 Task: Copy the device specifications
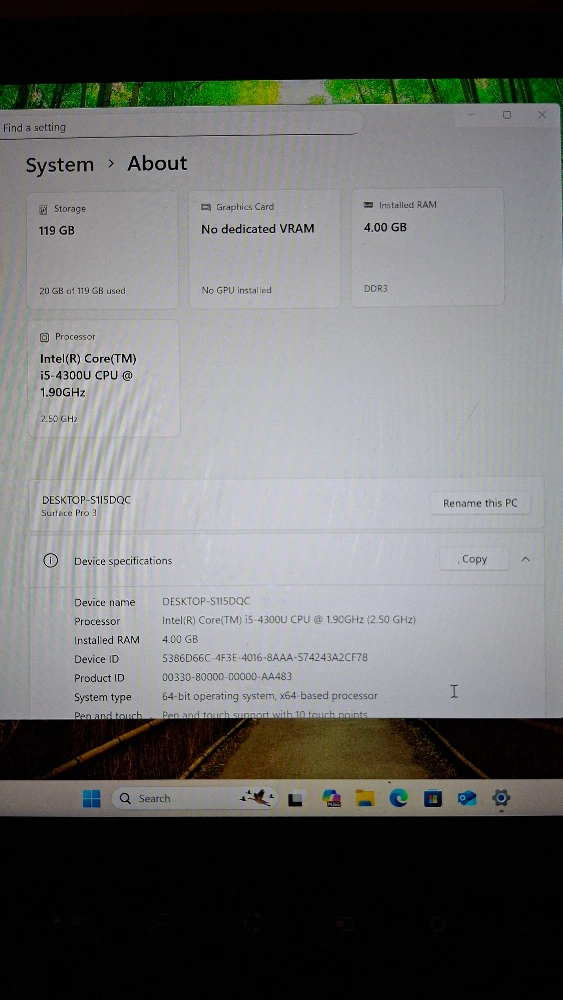coord(474,559)
